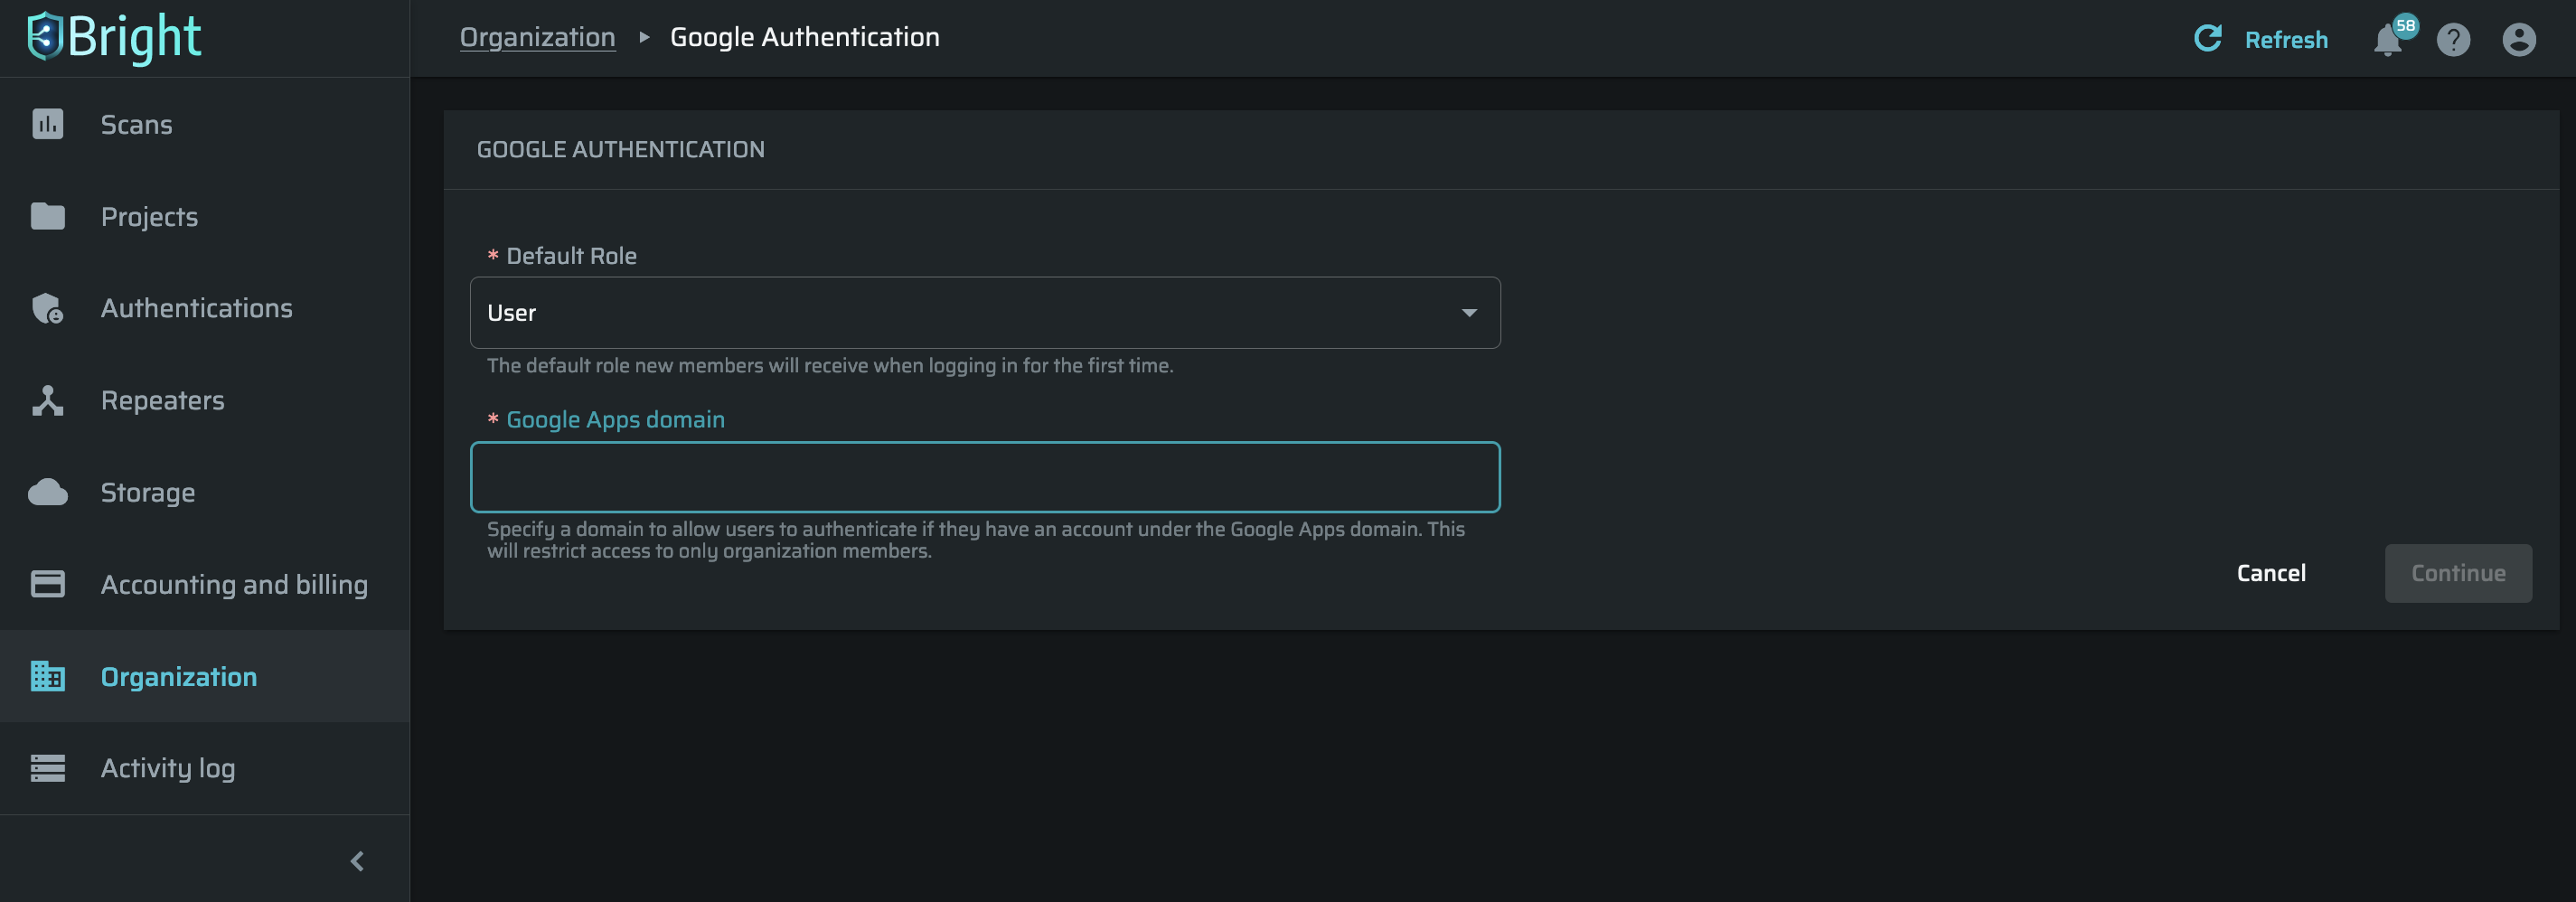The width and height of the screenshot is (2576, 902).
Task: Click the Organization building icon
Action: click(x=47, y=676)
